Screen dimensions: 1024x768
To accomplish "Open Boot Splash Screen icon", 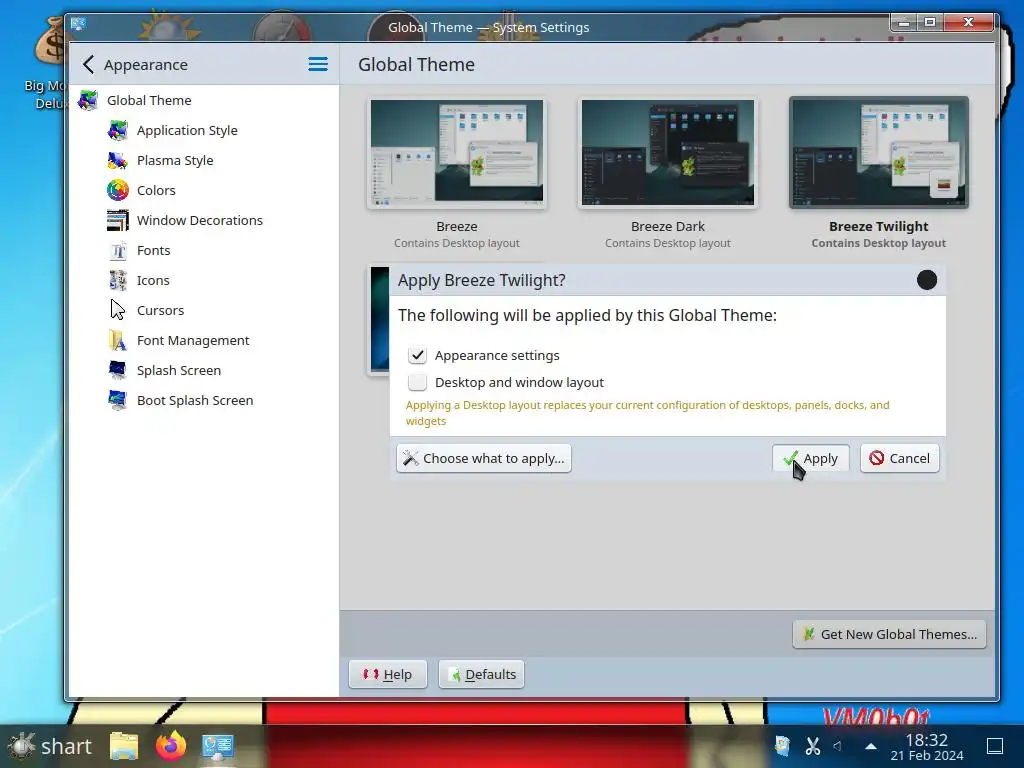I will tap(118, 400).
